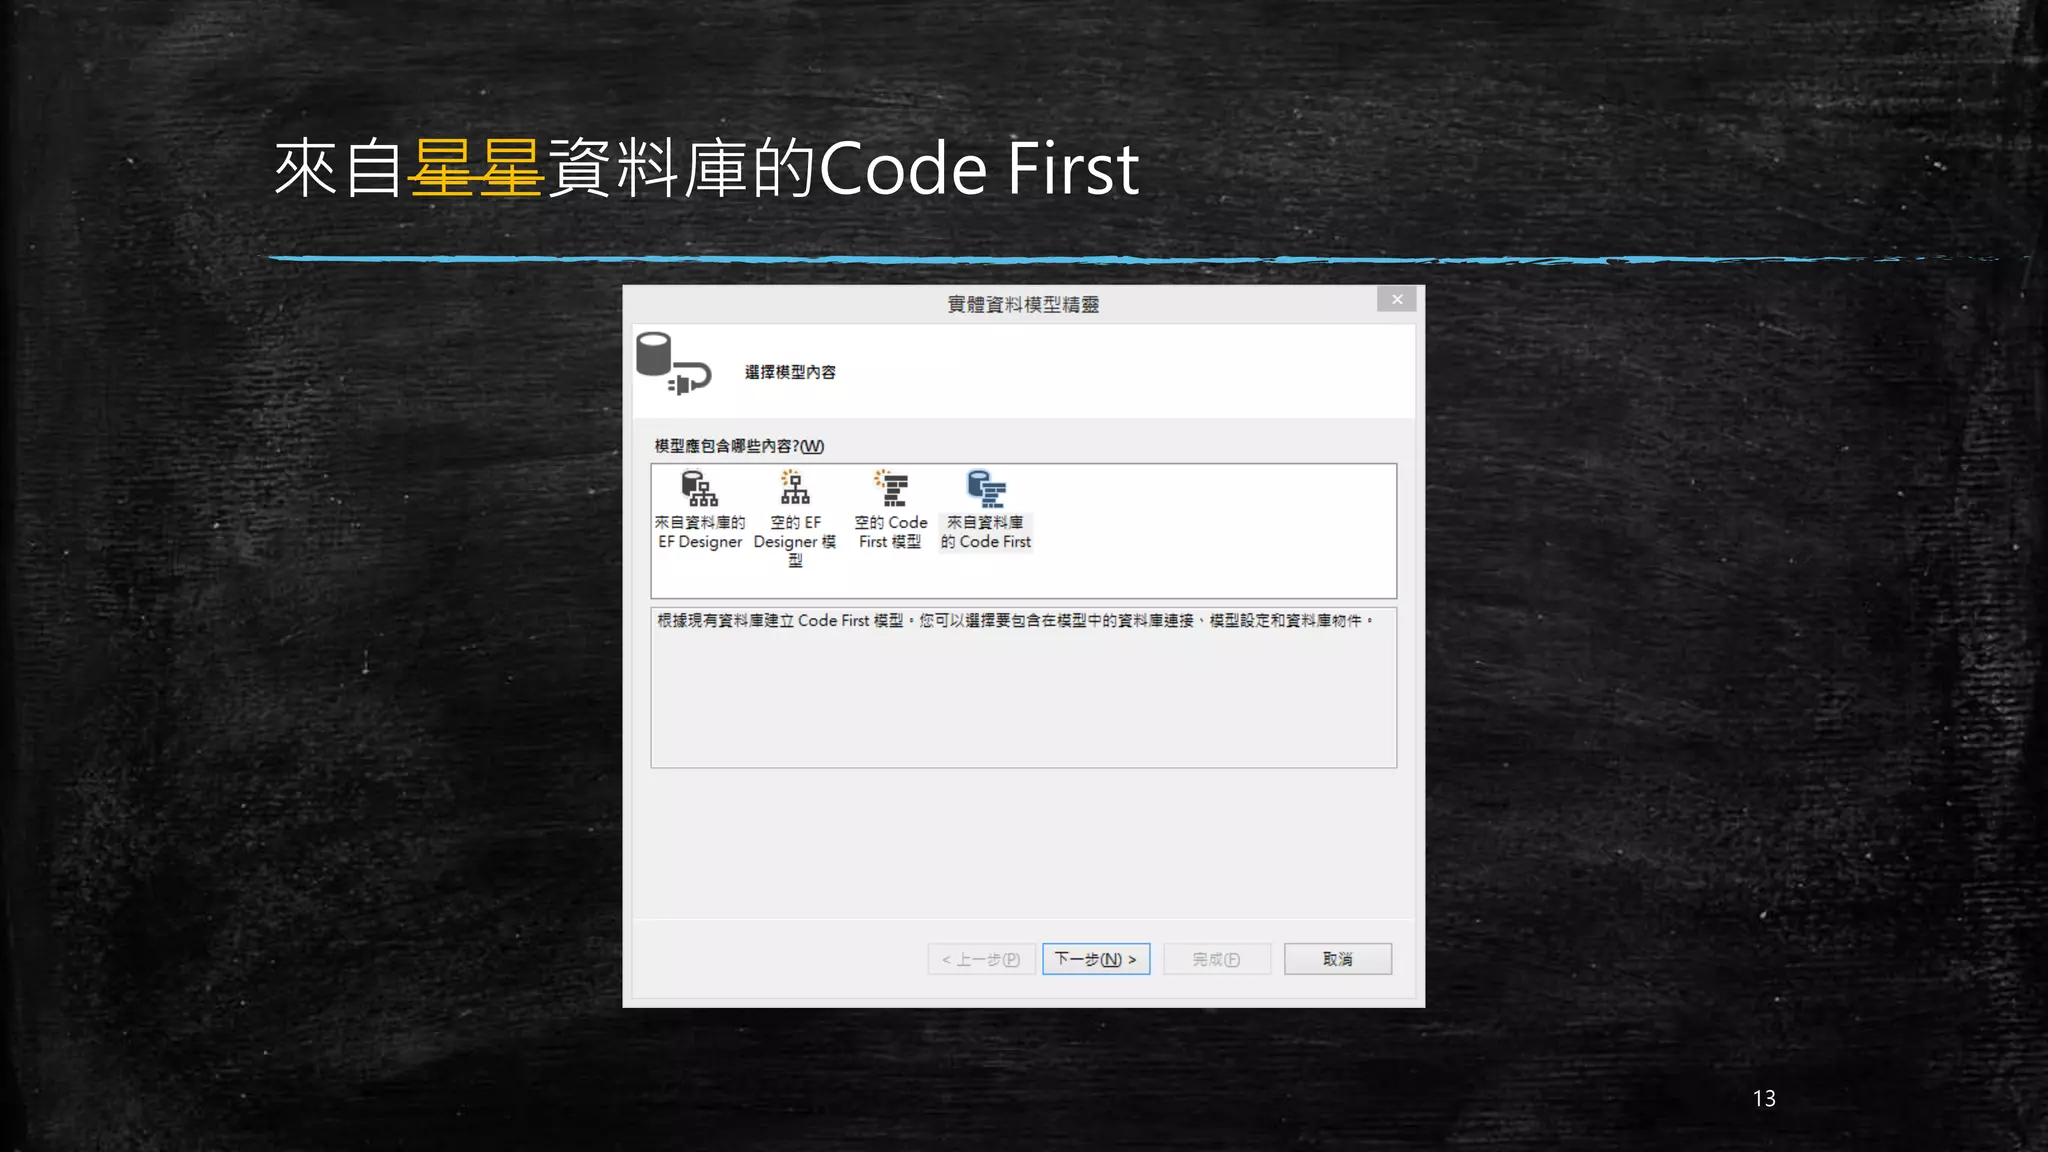
Task: Click the 實體資料模型精靈 title bar text
Action: click(1023, 304)
